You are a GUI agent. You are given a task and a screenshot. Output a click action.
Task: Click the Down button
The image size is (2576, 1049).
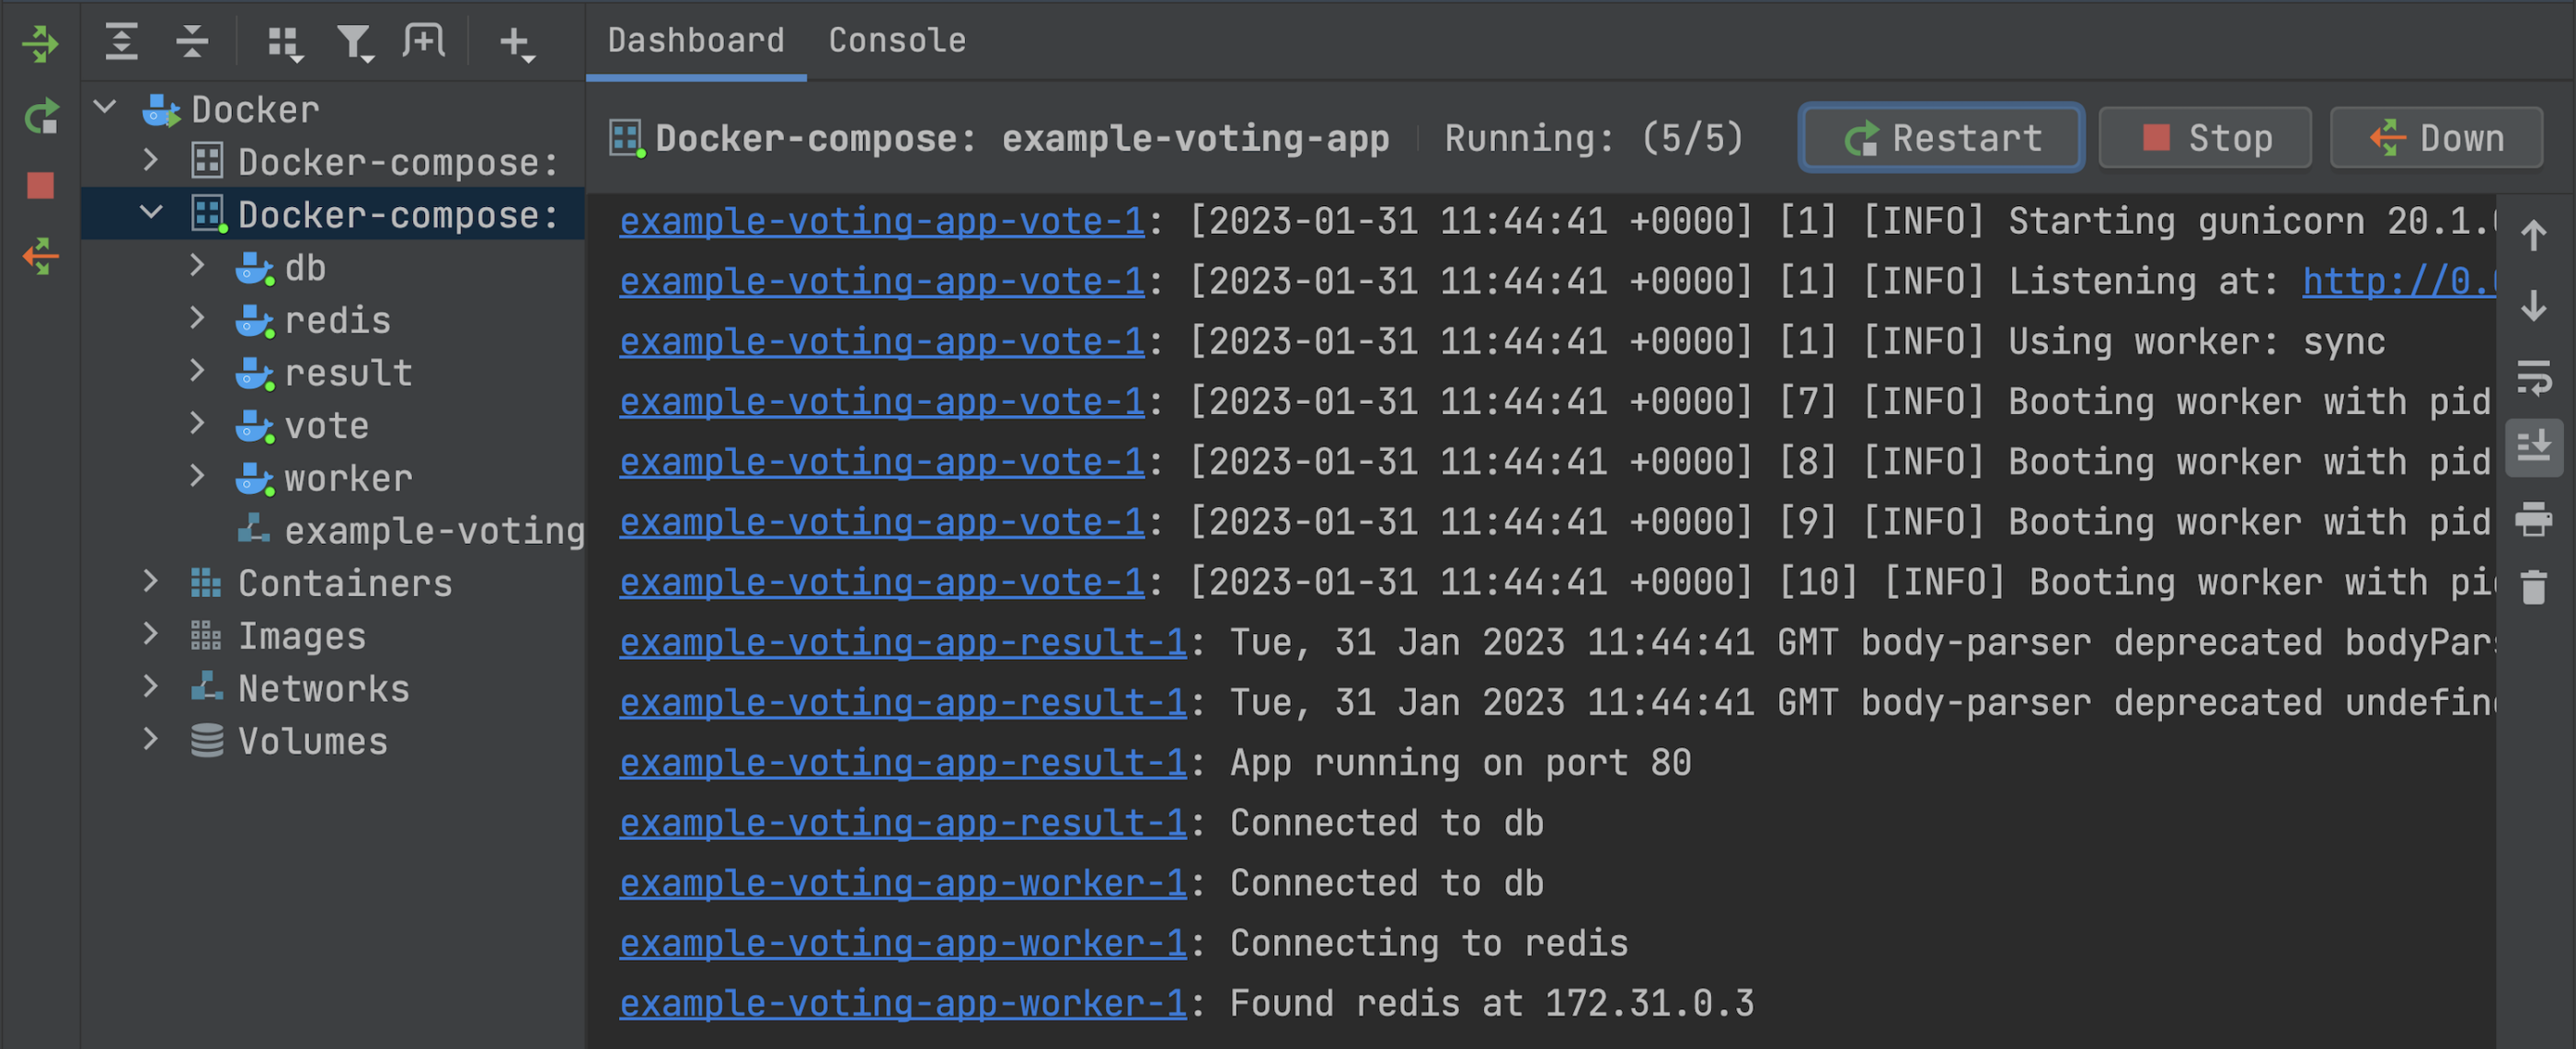(x=2436, y=138)
